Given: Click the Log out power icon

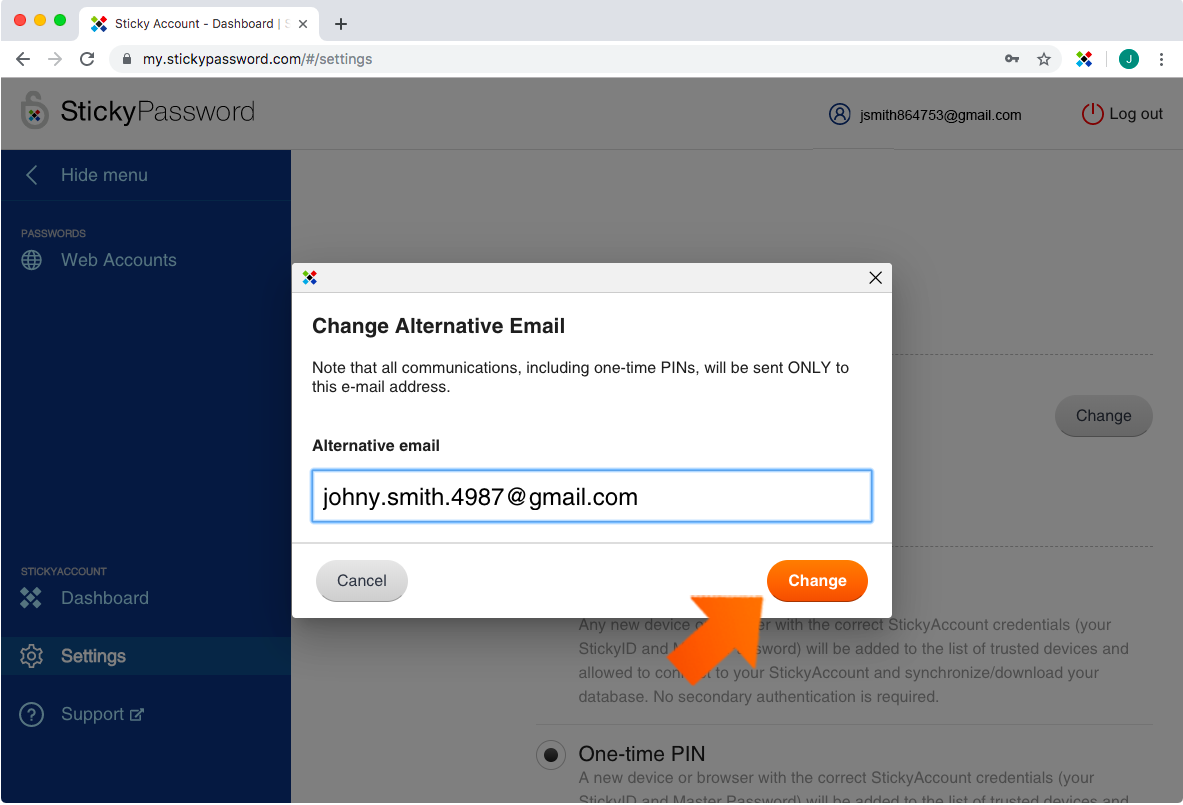Looking at the screenshot, I should tap(1092, 114).
